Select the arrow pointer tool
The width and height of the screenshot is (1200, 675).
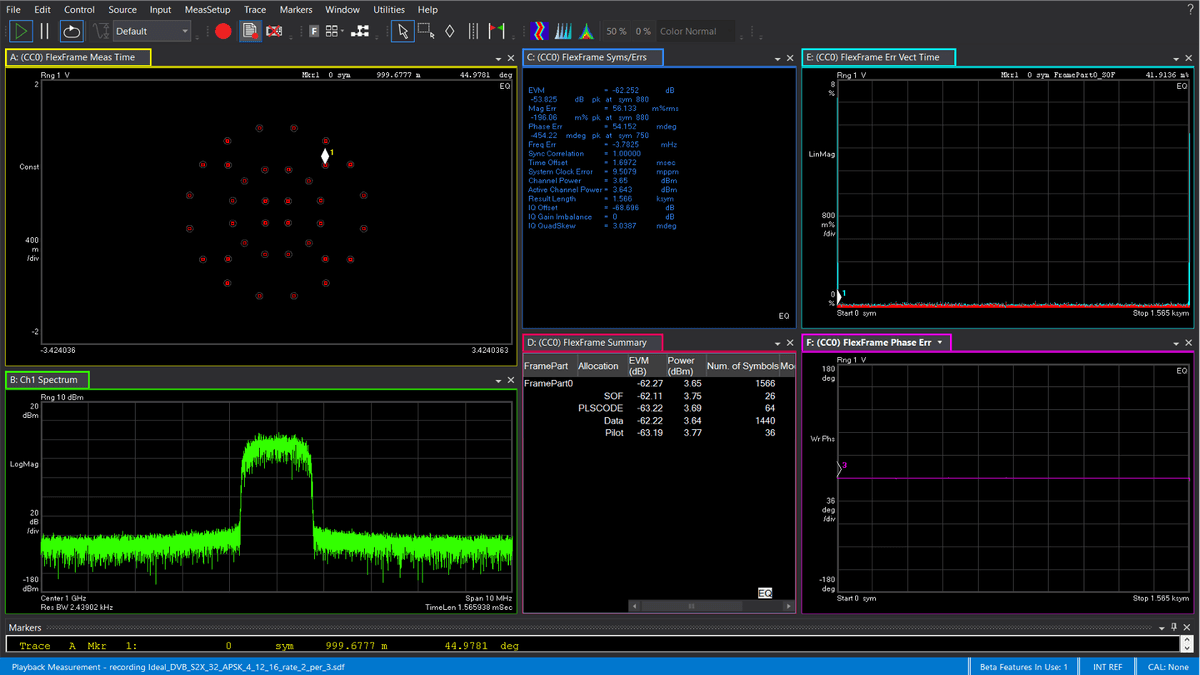coord(401,31)
